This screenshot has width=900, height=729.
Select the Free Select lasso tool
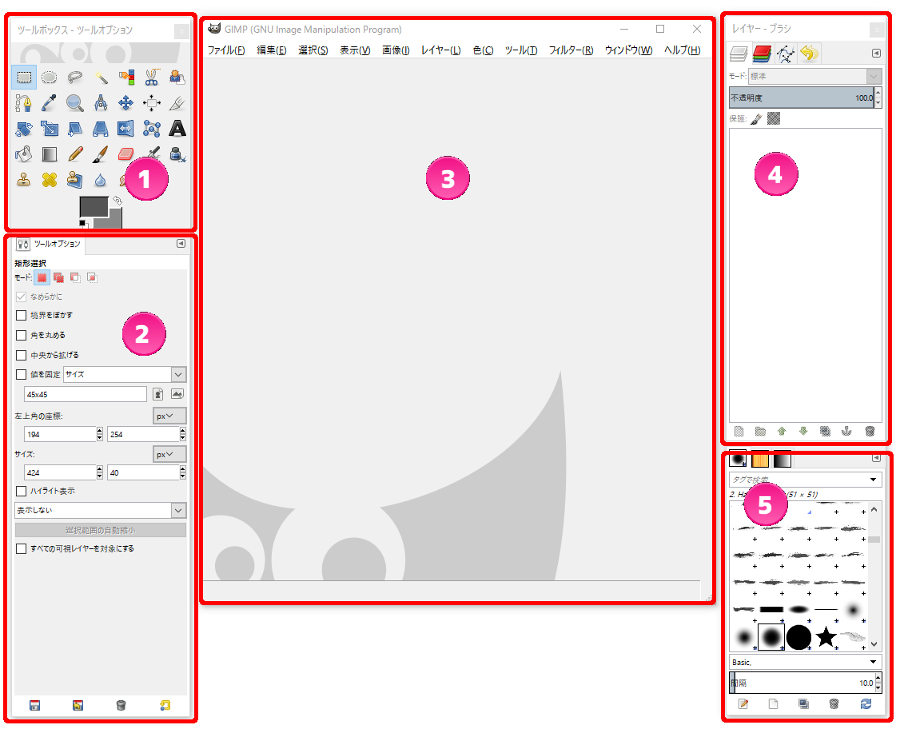point(75,77)
